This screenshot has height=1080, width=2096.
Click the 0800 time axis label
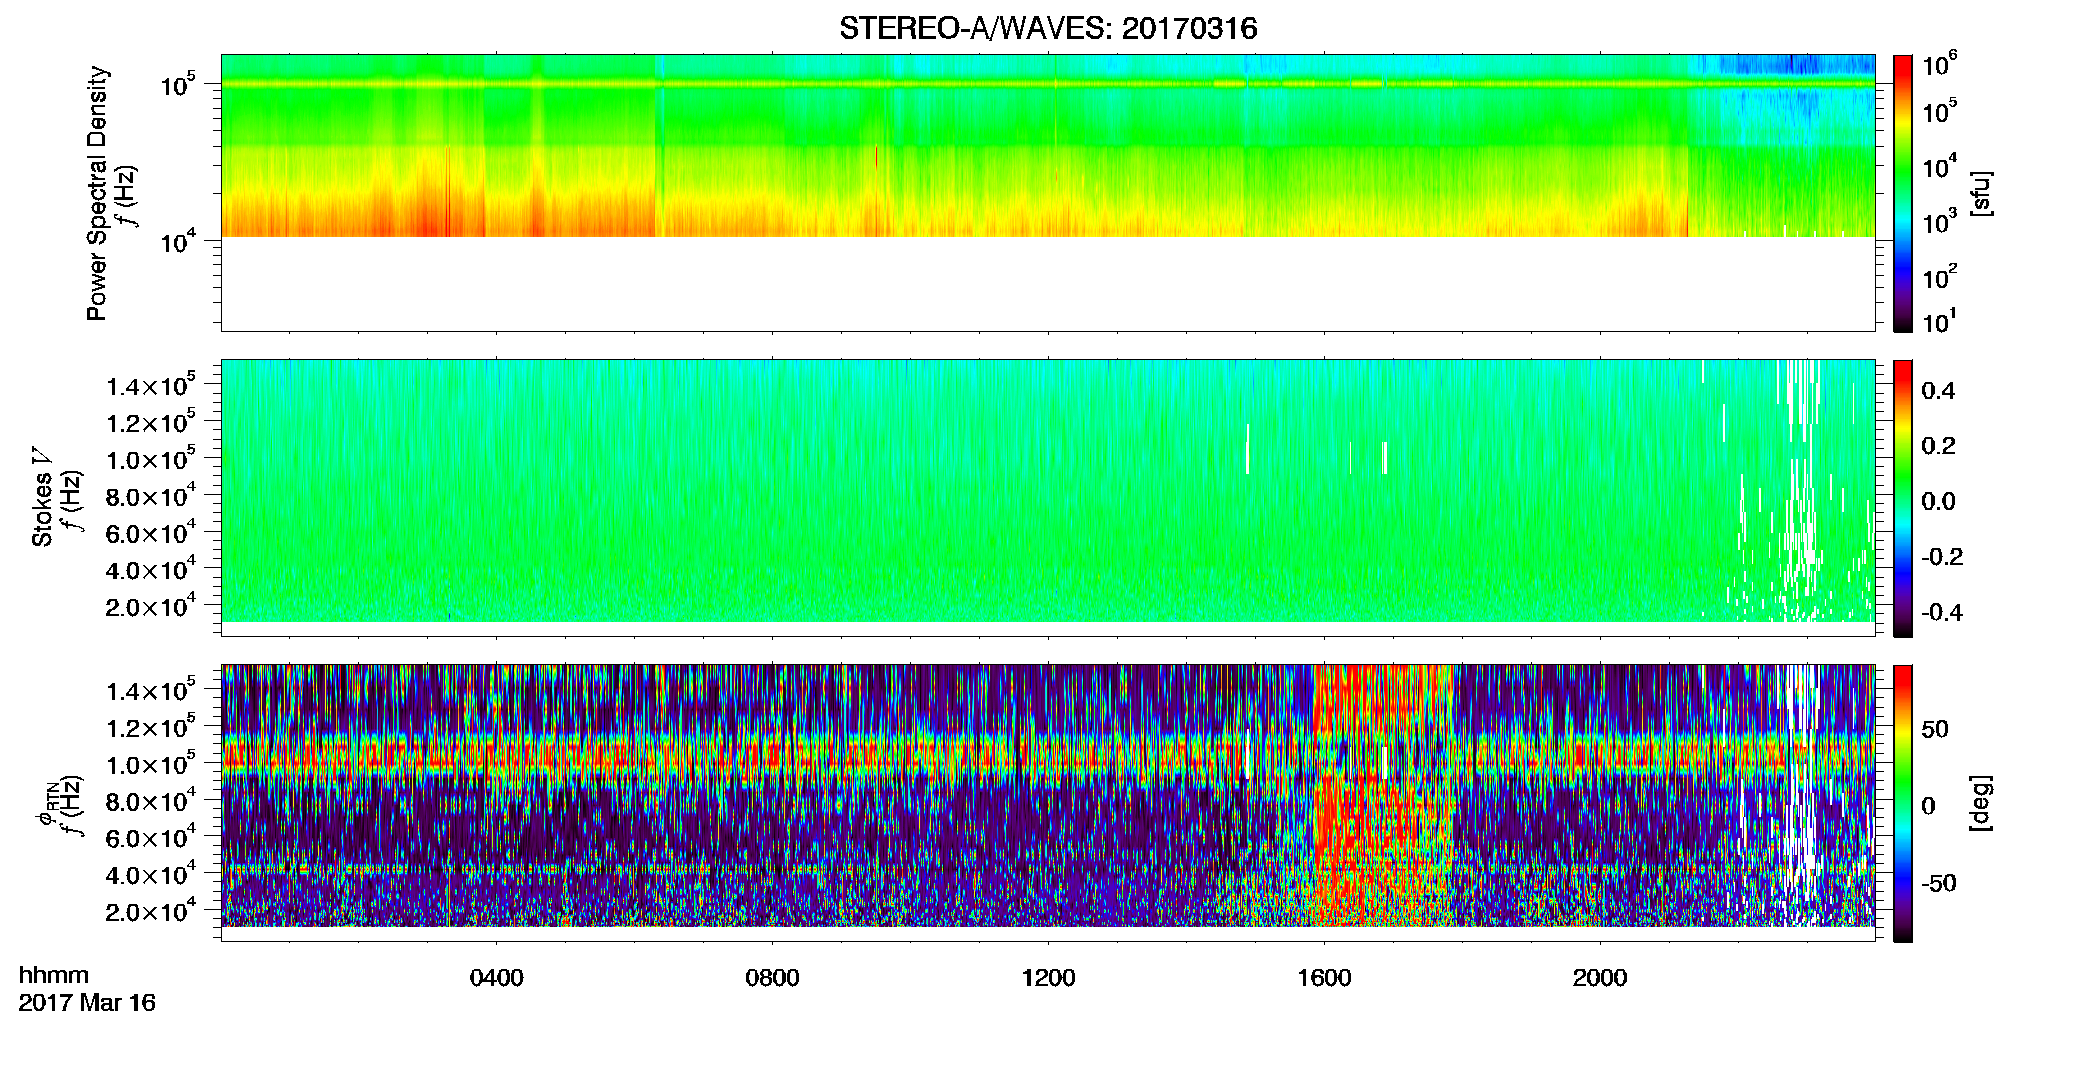point(772,978)
